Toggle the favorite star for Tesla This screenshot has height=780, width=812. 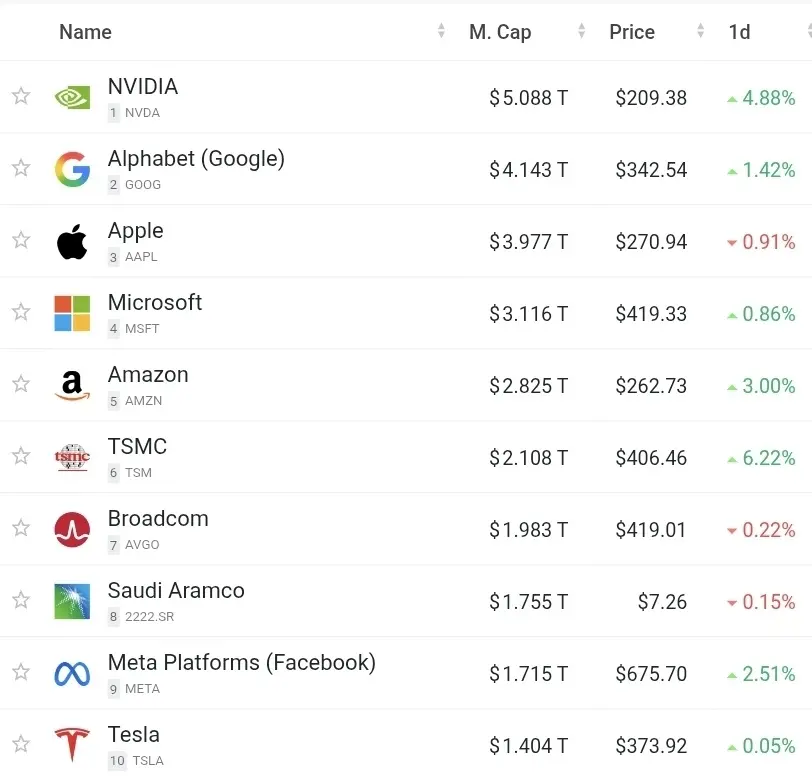coord(20,744)
